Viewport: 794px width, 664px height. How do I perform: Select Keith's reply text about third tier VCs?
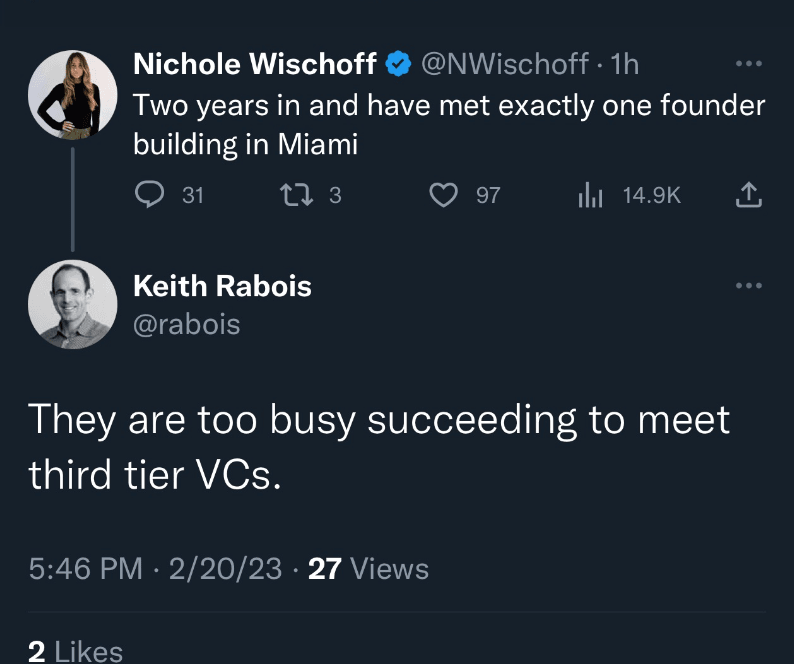point(378,445)
